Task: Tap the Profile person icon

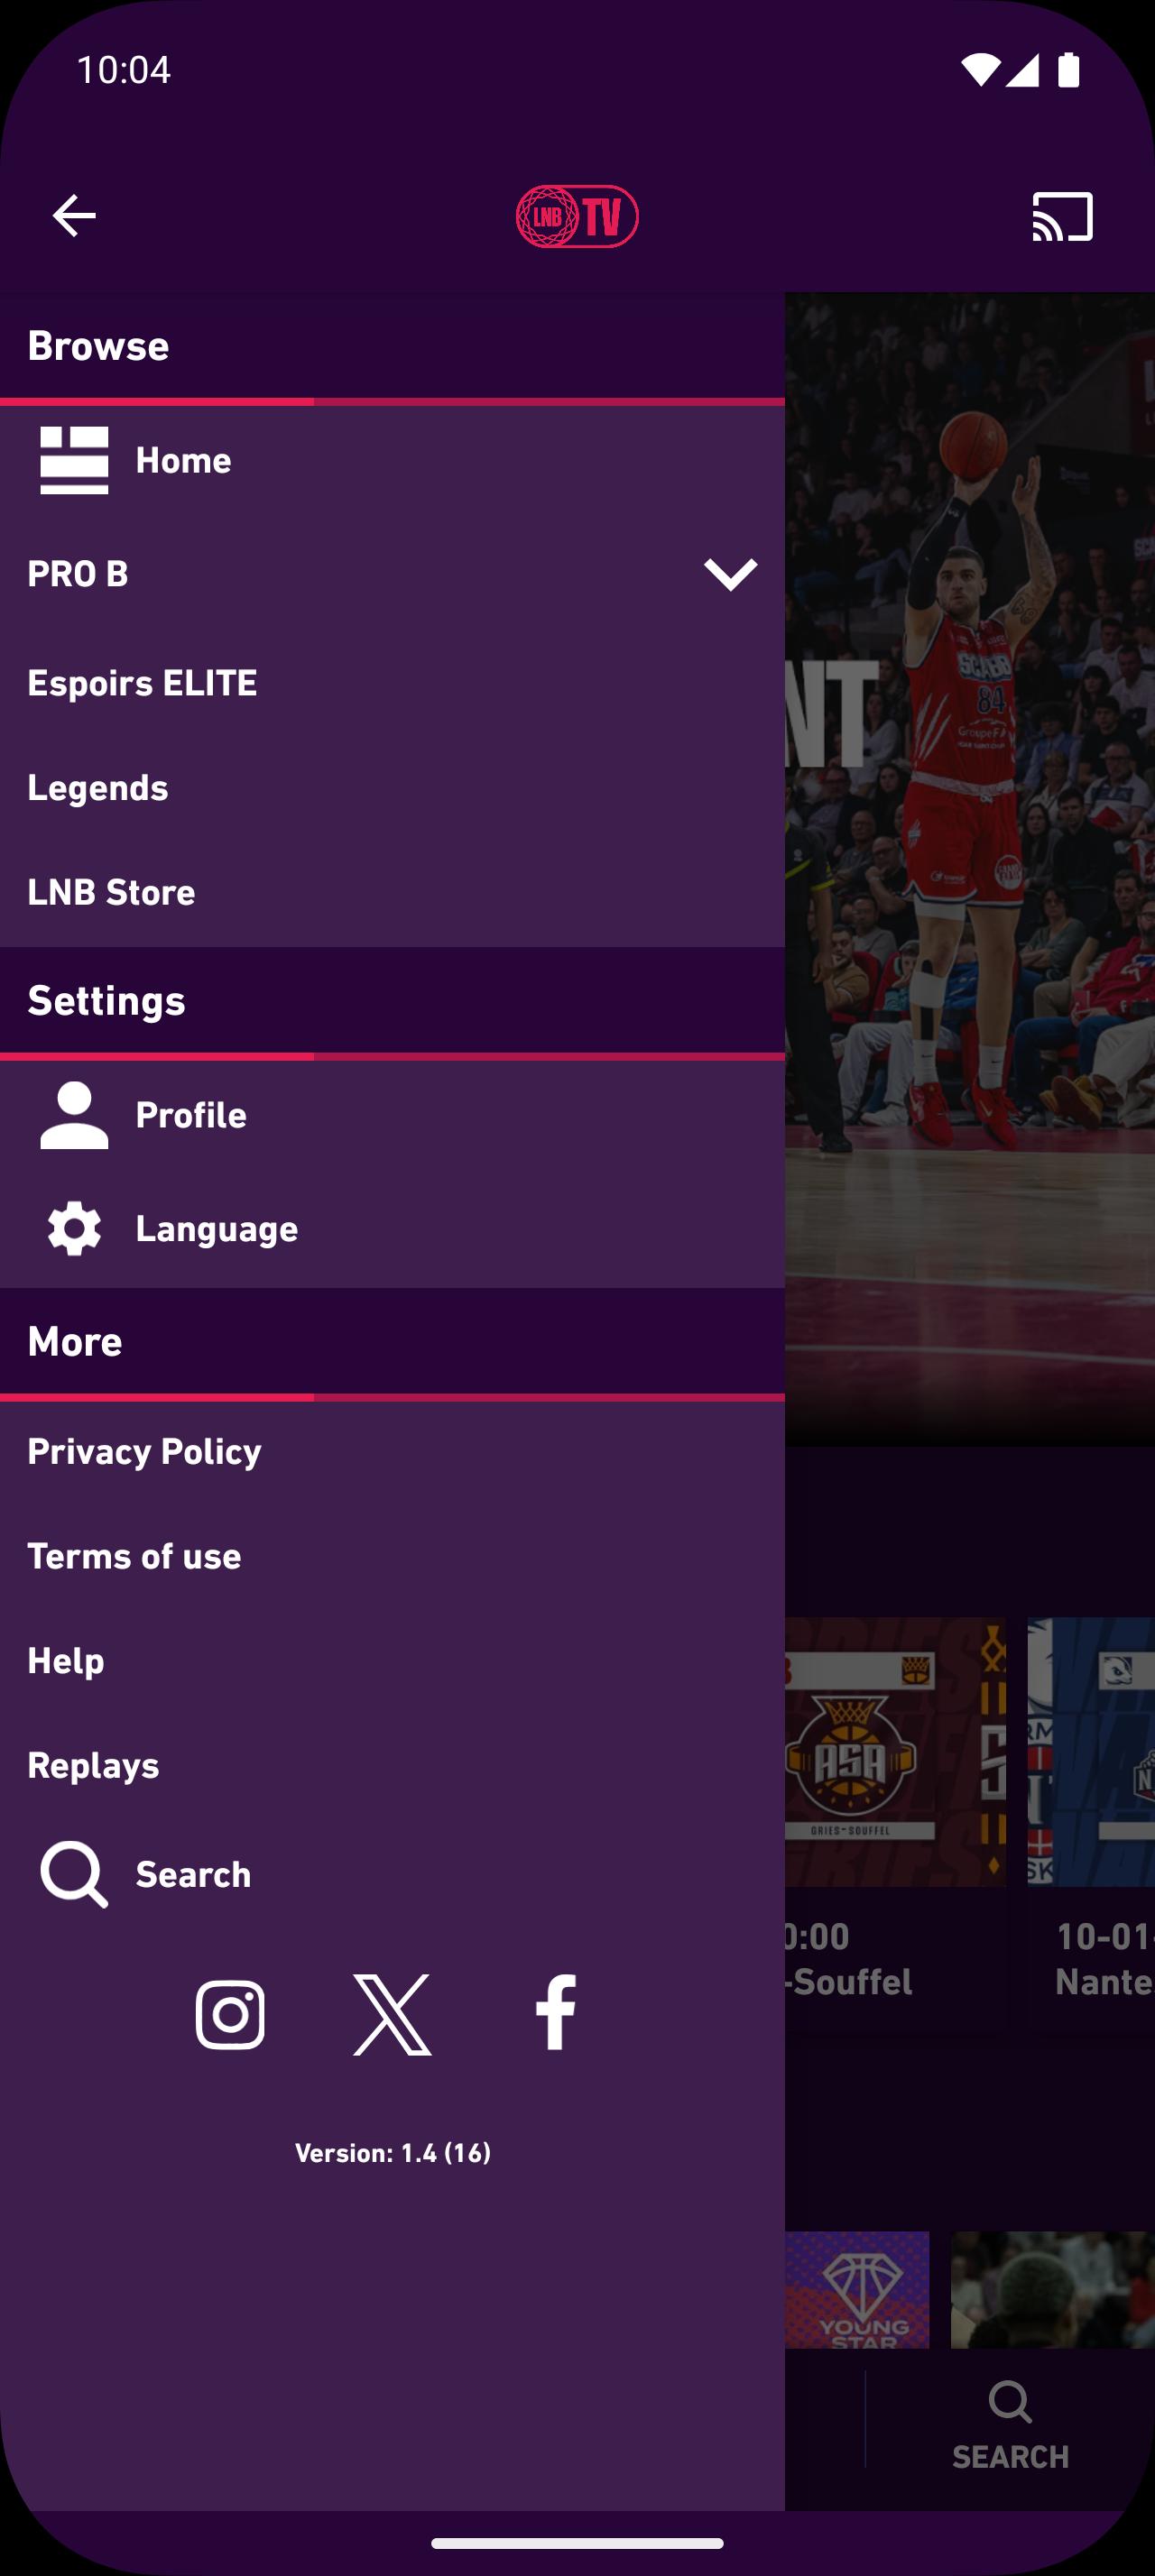Action: [x=74, y=1115]
